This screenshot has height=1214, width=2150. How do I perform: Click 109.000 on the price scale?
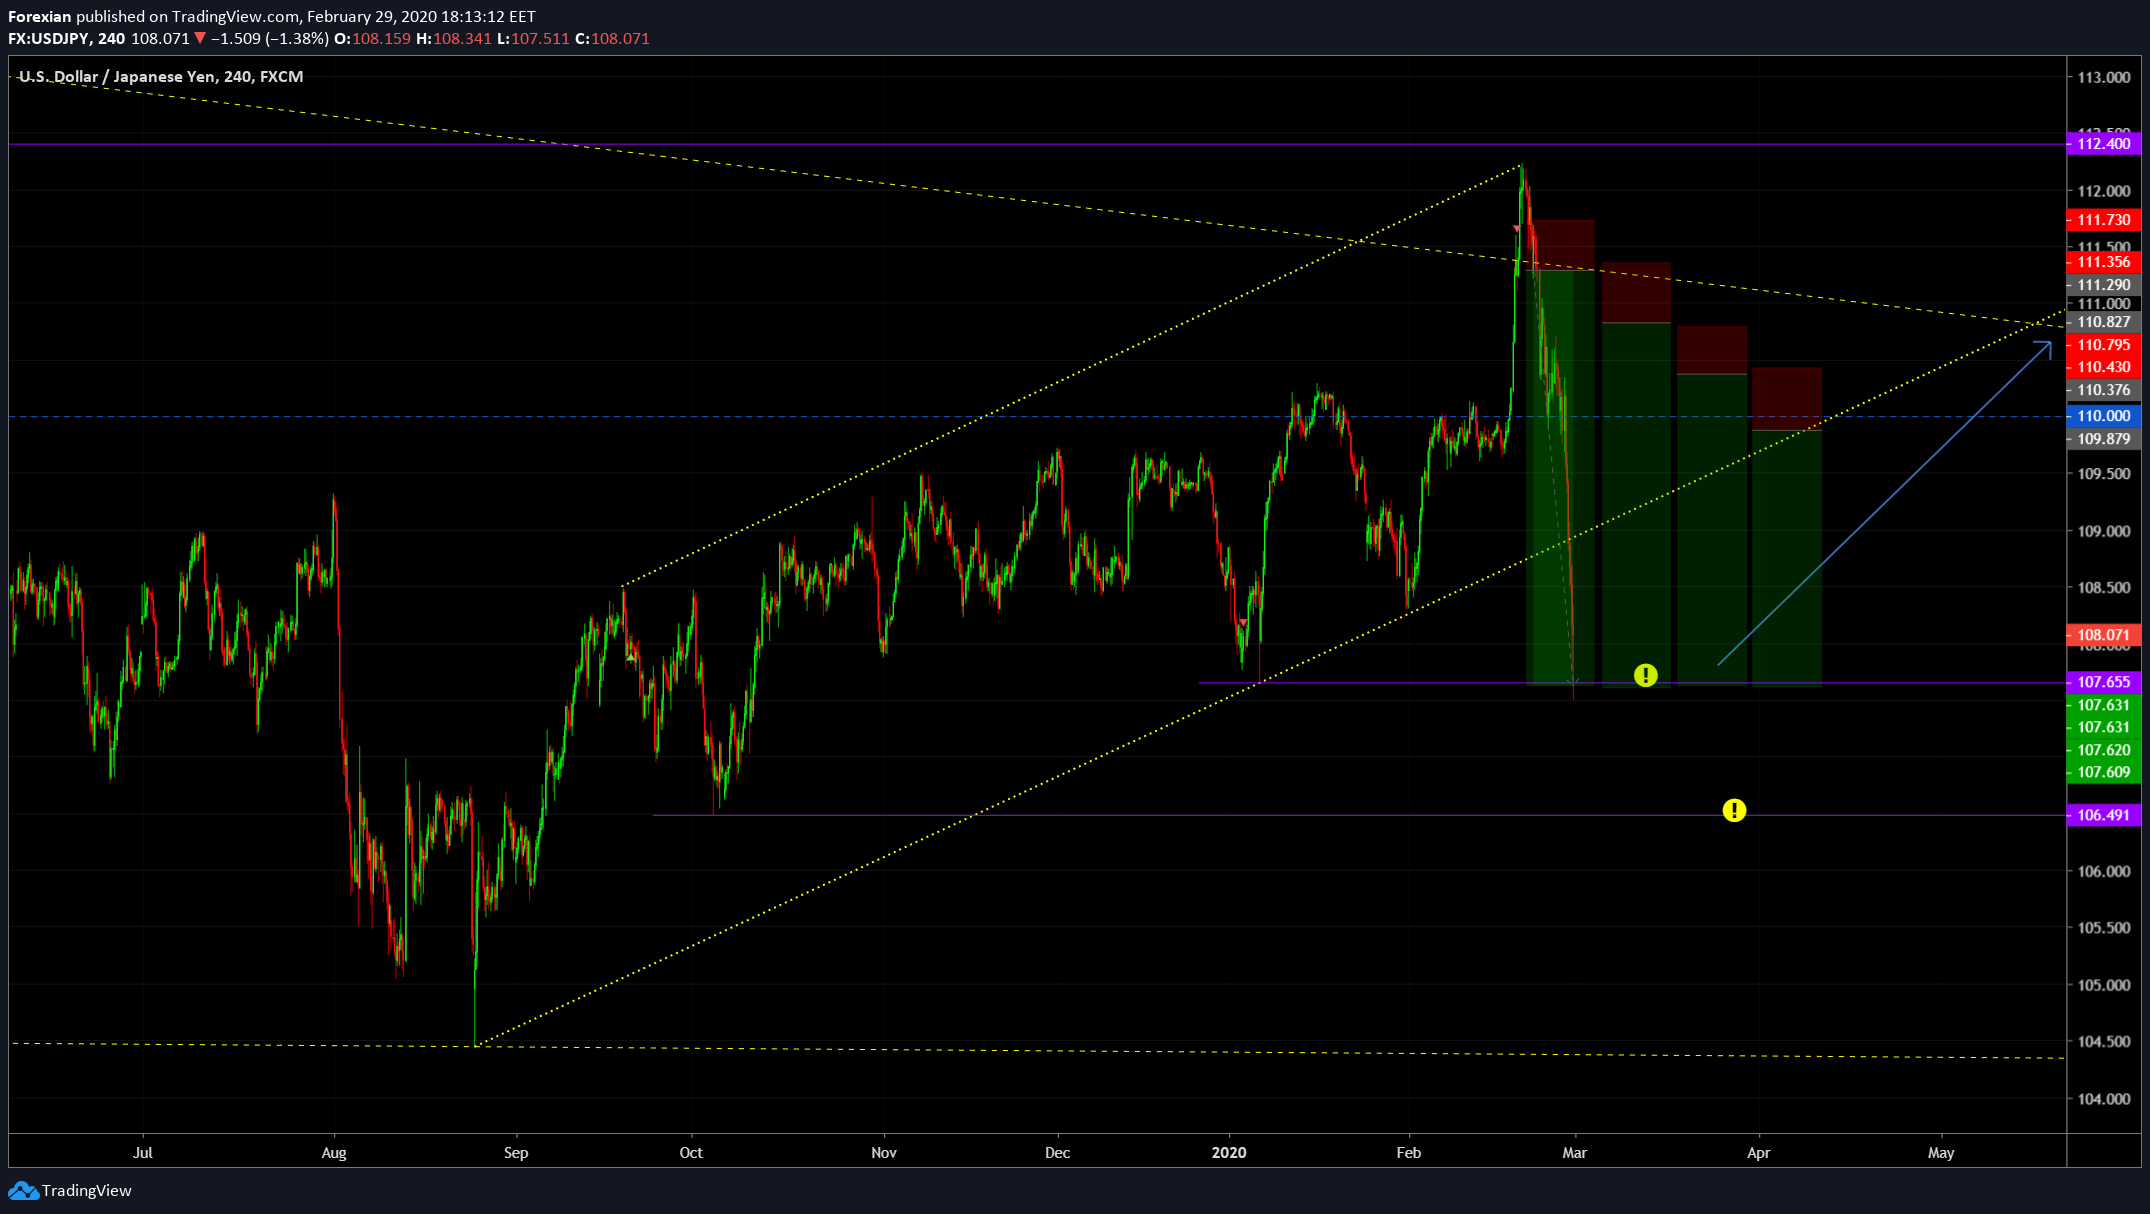click(x=2104, y=531)
